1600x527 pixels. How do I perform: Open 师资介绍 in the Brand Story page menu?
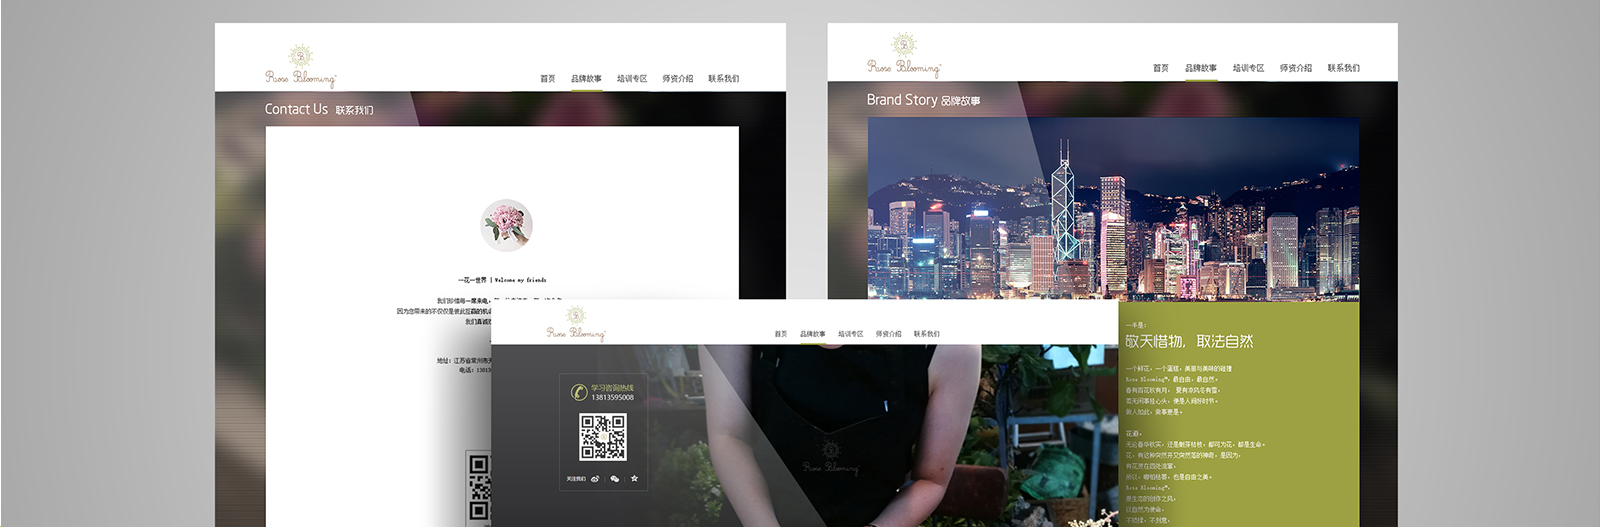[1295, 69]
